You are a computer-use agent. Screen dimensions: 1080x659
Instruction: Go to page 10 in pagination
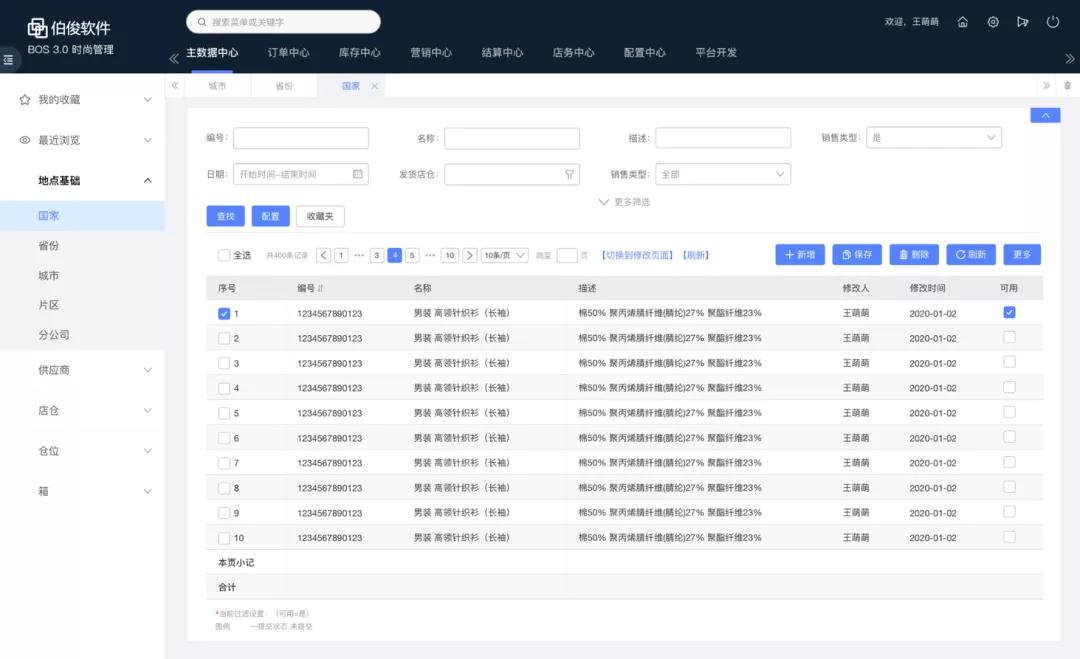click(449, 255)
